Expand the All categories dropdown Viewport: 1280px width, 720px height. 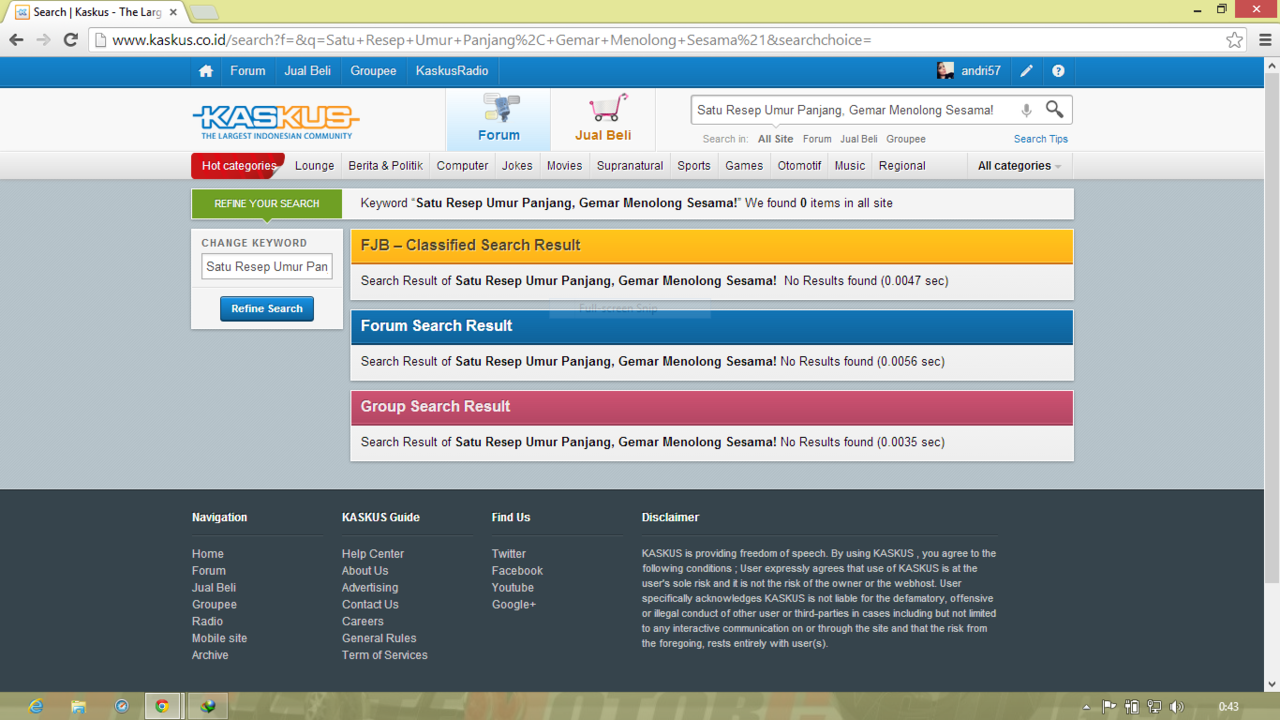1019,166
